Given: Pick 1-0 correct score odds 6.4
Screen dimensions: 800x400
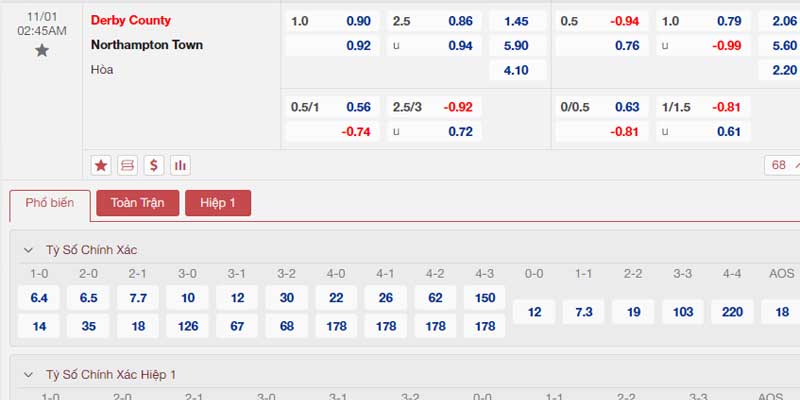Looking at the screenshot, I should click(x=39, y=298).
